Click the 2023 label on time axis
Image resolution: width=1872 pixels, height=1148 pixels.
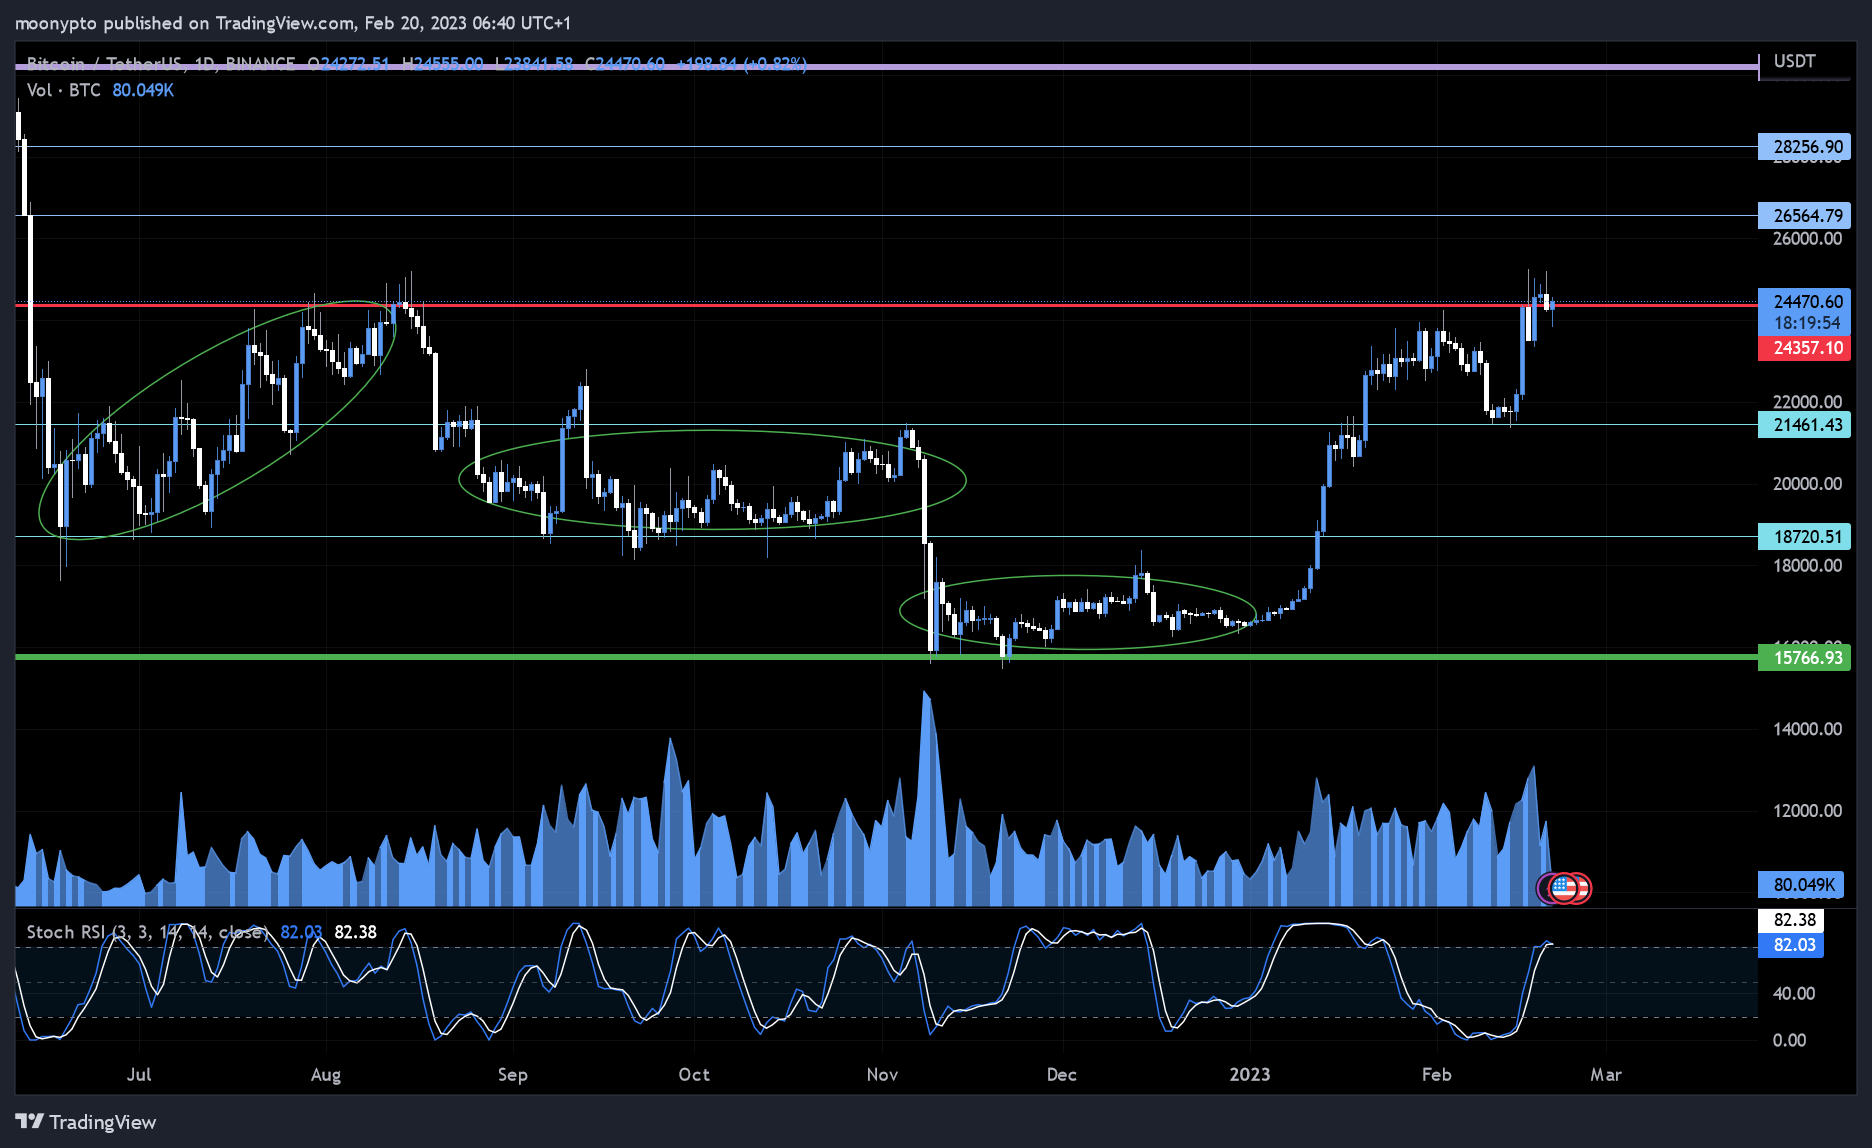(x=1249, y=1074)
